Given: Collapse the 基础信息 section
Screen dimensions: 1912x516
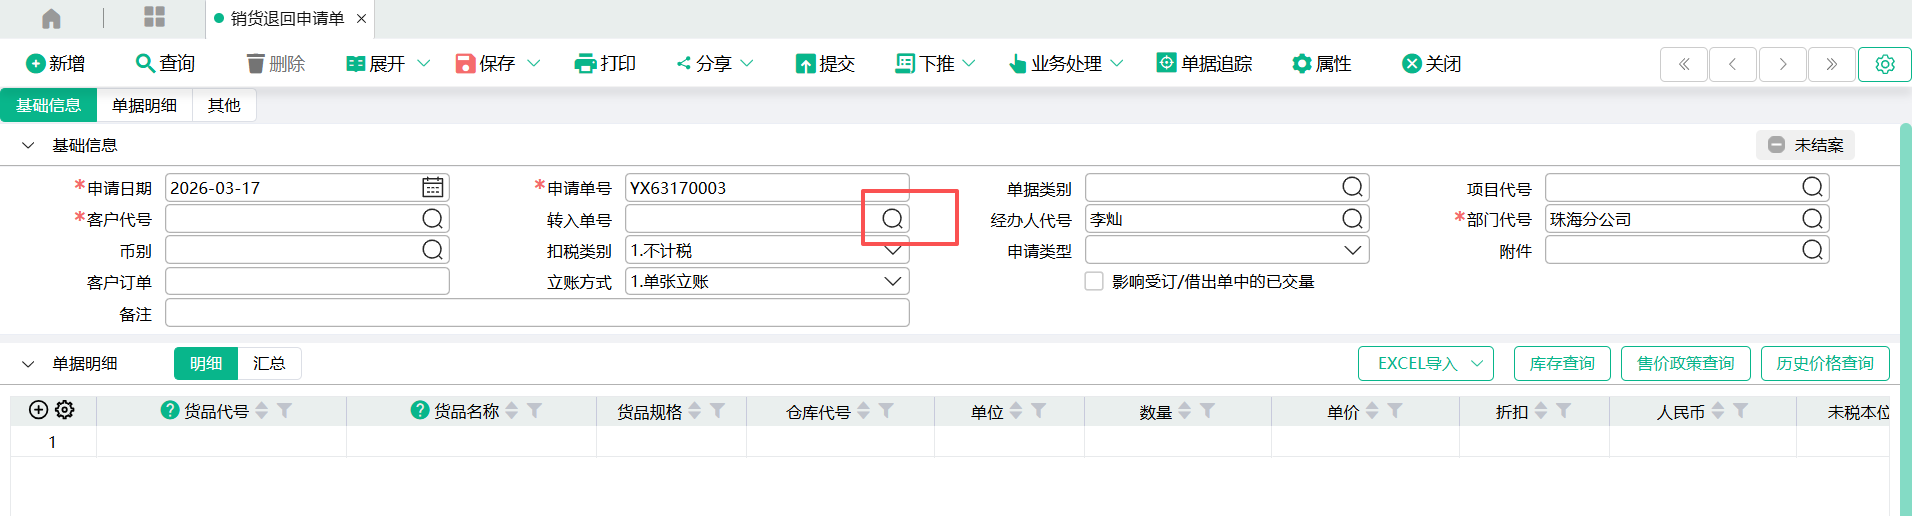Looking at the screenshot, I should point(28,146).
